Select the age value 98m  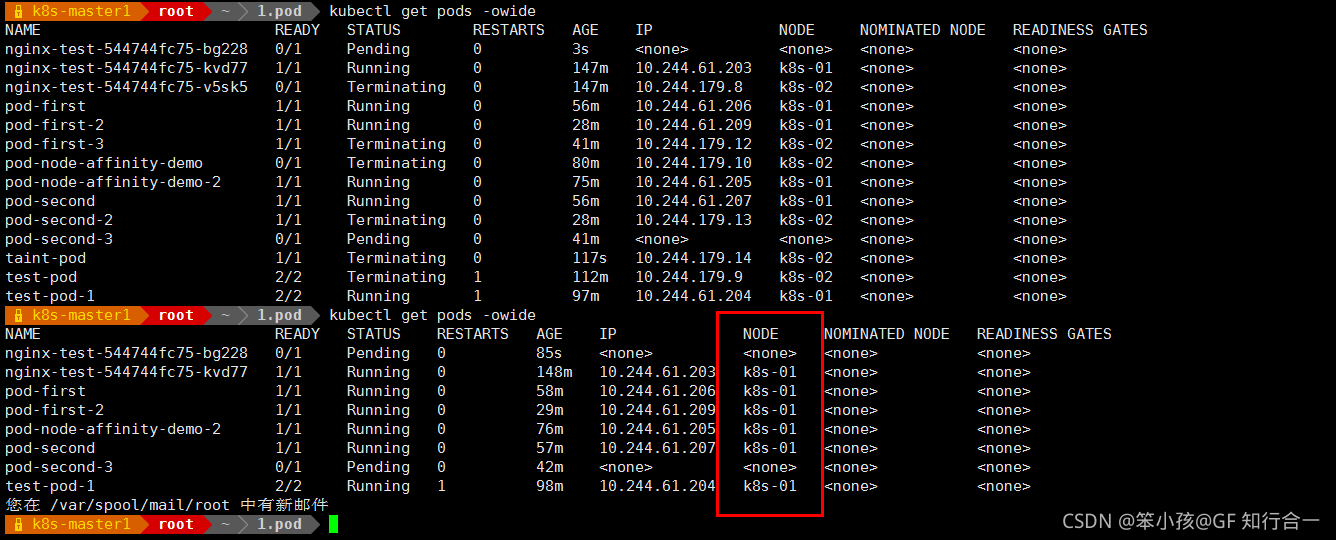click(549, 486)
